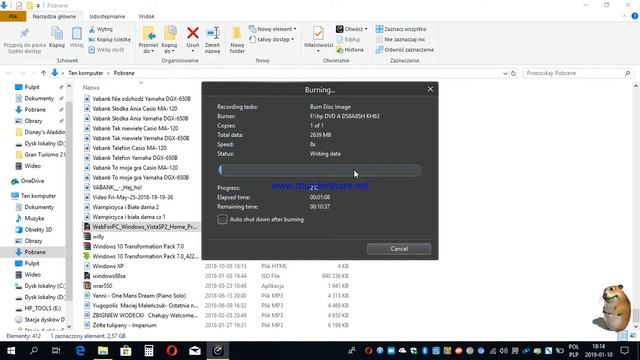The width and height of the screenshot is (640, 360).
Task: Click Nowy folder icon
Action: [237, 40]
